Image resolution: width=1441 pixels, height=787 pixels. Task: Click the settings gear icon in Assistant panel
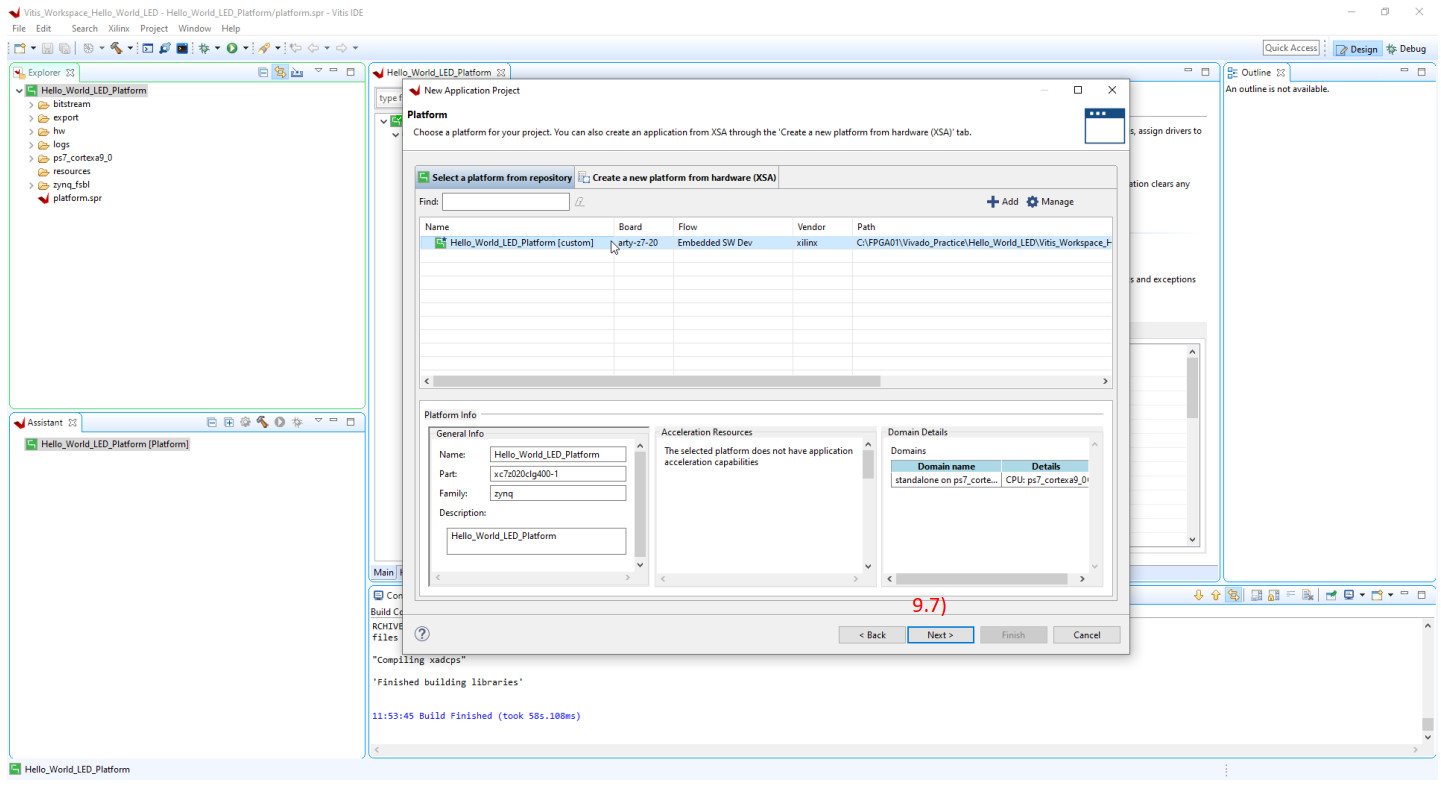[x=245, y=422]
